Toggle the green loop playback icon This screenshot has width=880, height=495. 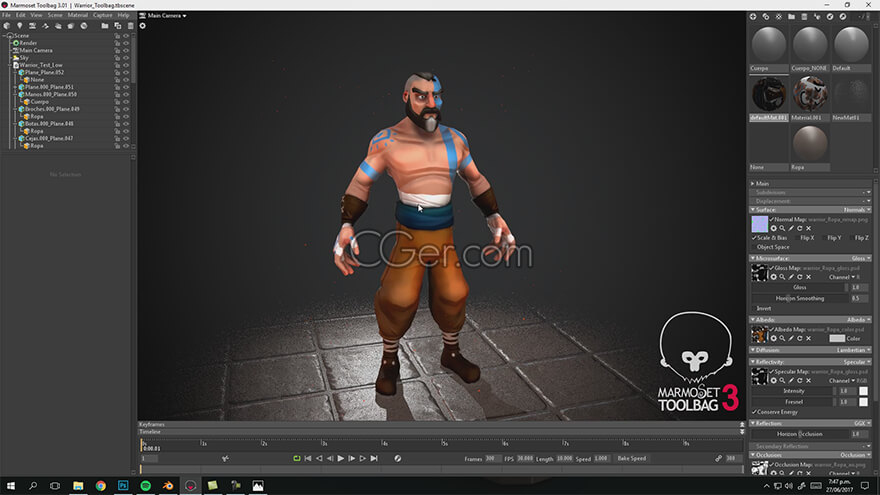click(x=296, y=459)
